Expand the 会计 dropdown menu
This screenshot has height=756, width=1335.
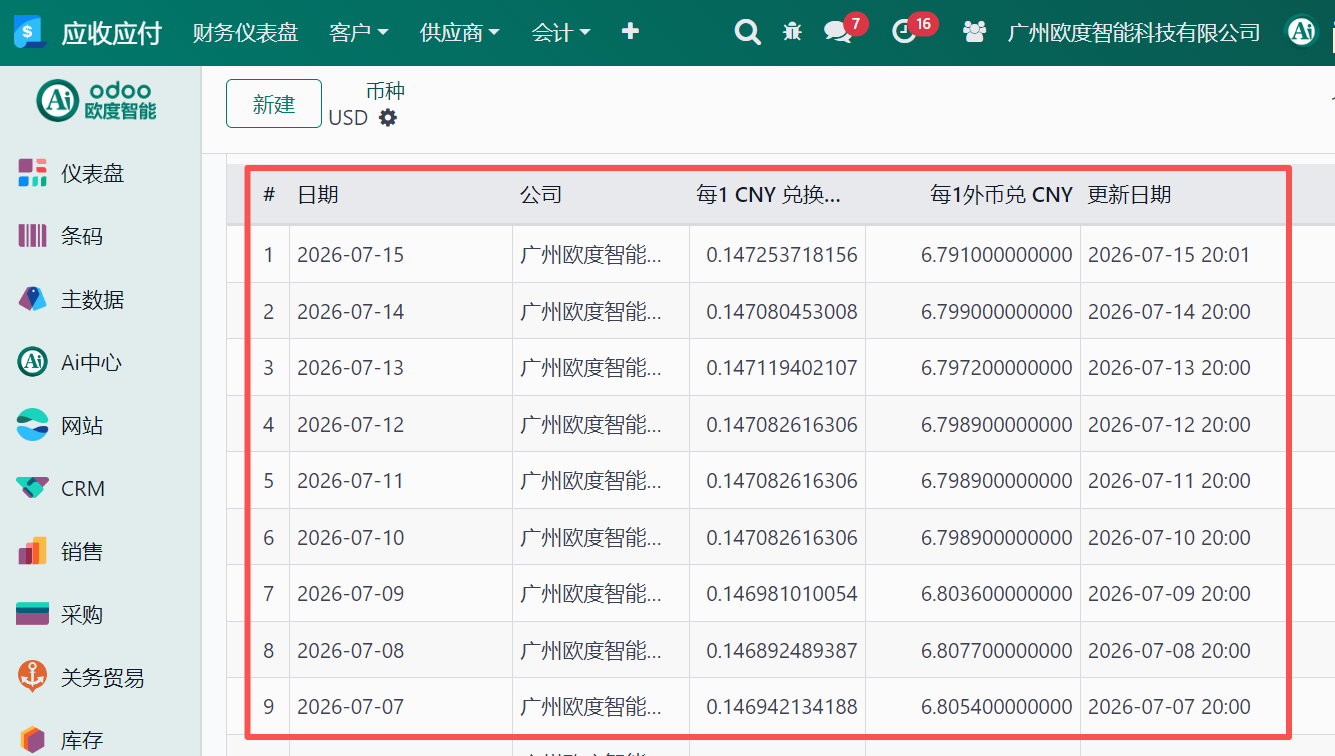coord(561,32)
